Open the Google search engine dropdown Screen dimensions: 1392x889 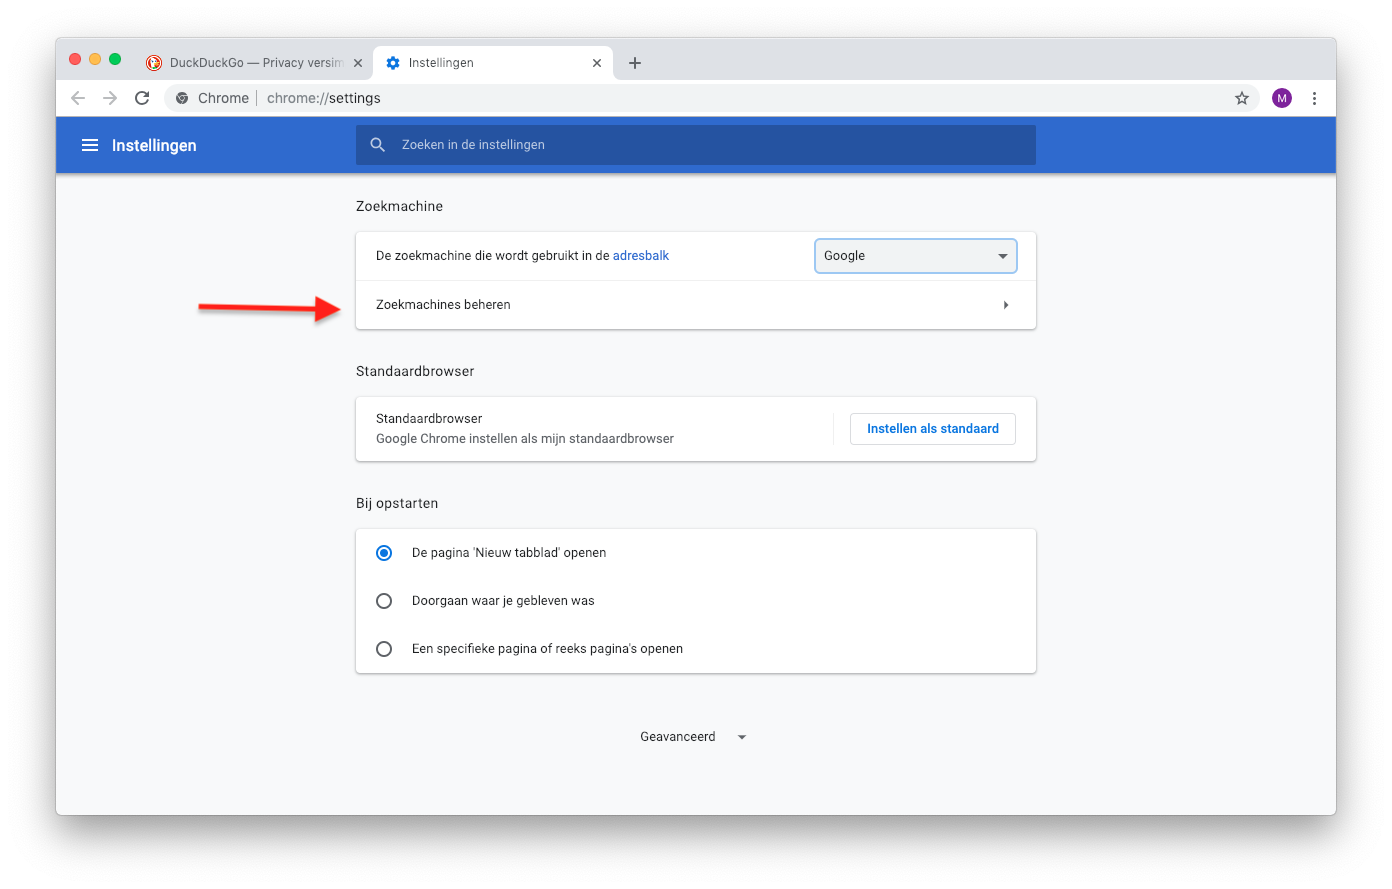[x=915, y=256]
